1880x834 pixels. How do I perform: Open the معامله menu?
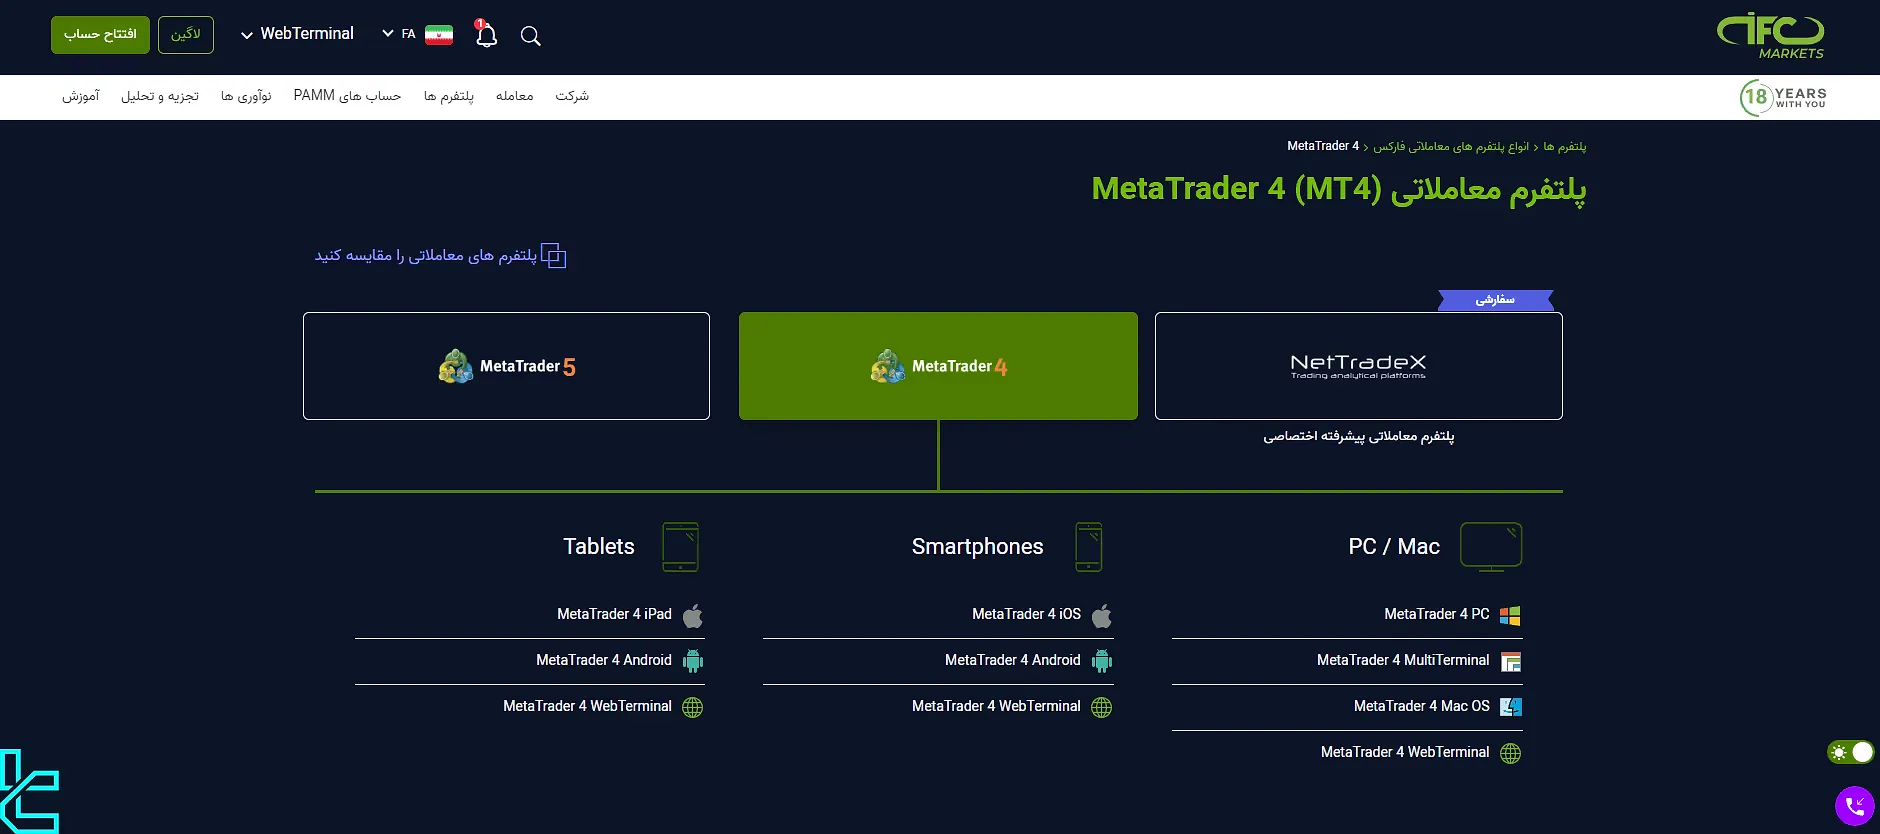[x=514, y=96]
